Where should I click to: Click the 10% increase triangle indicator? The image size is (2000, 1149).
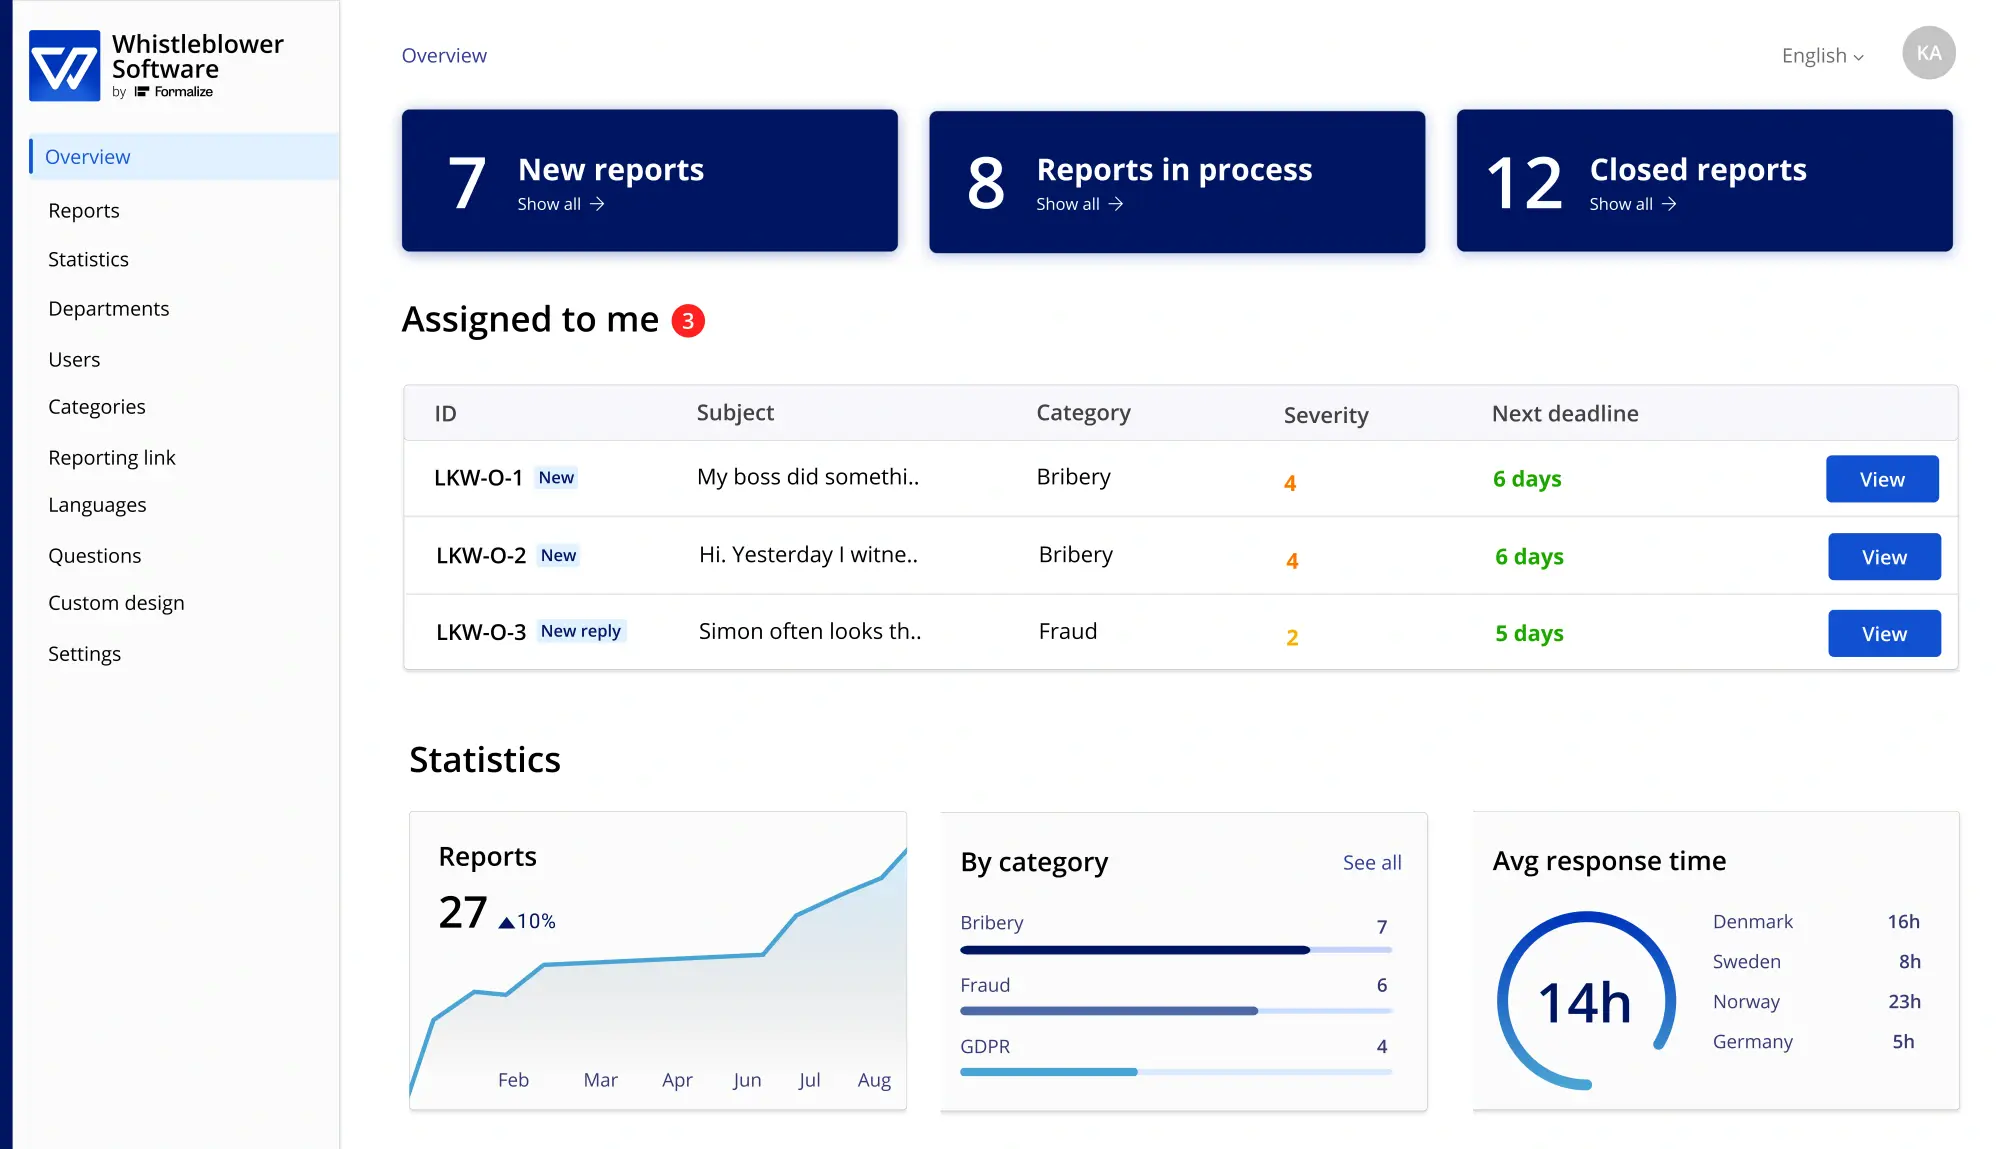506,922
